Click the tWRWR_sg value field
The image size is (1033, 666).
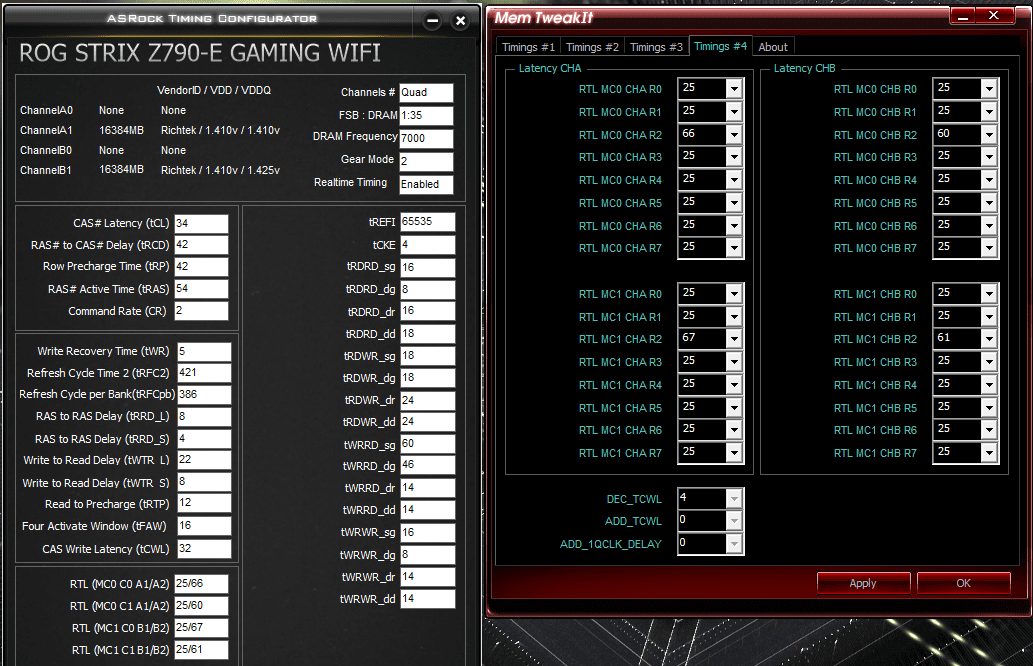(428, 532)
